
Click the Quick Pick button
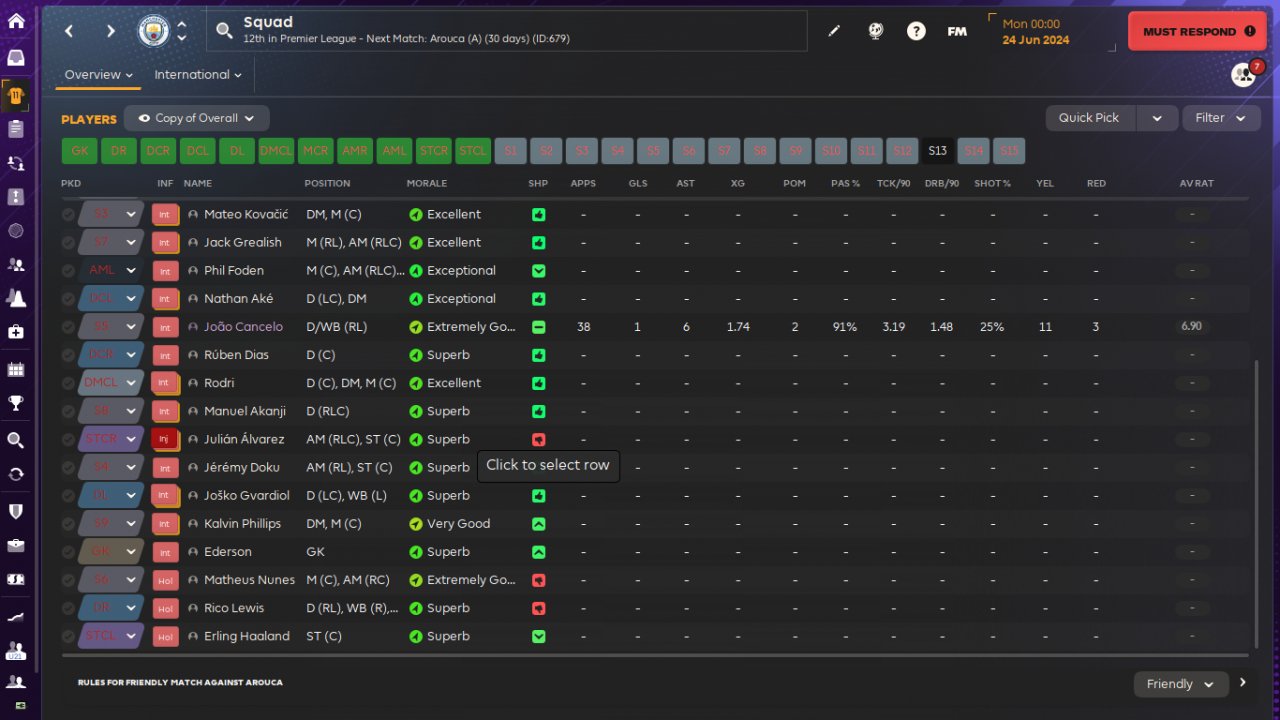(1089, 118)
